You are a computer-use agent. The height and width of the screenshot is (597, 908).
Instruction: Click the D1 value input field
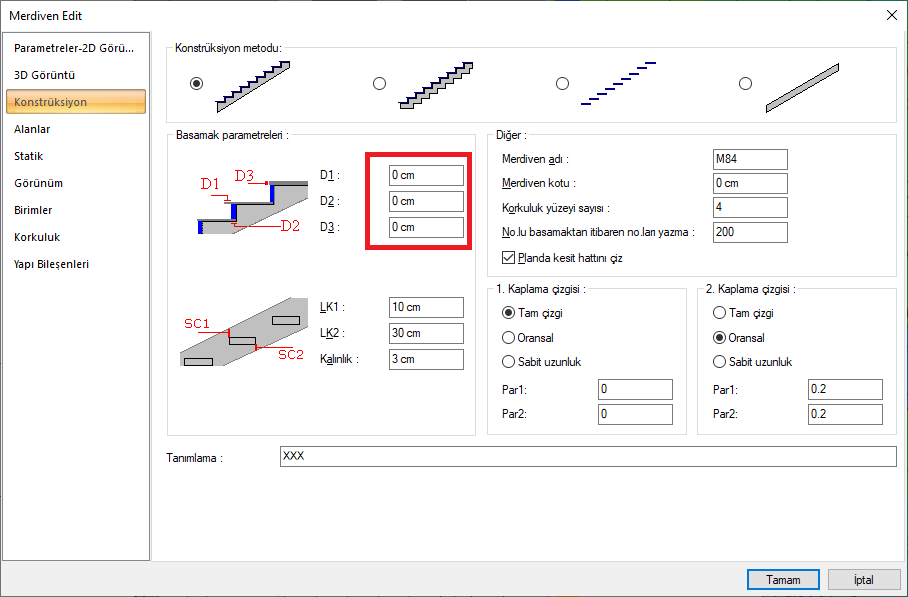pos(426,175)
